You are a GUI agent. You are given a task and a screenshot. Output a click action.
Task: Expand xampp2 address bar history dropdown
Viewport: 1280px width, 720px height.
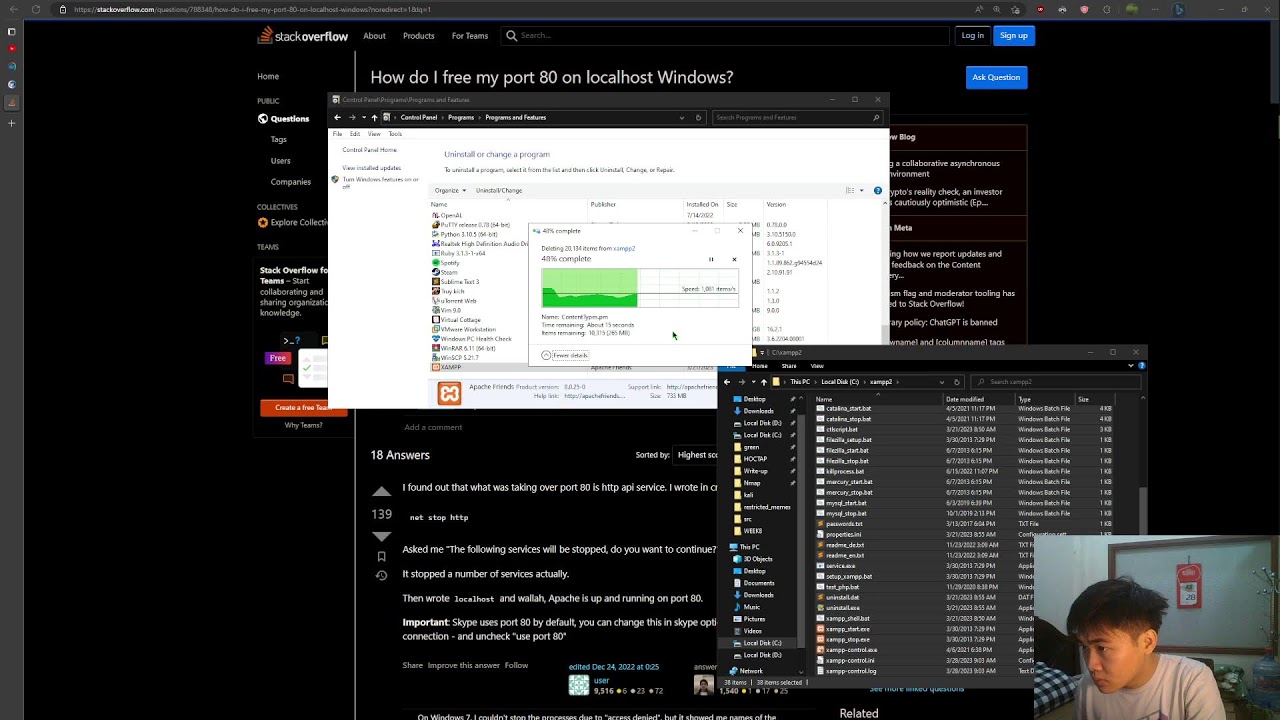pyautogui.click(x=941, y=382)
